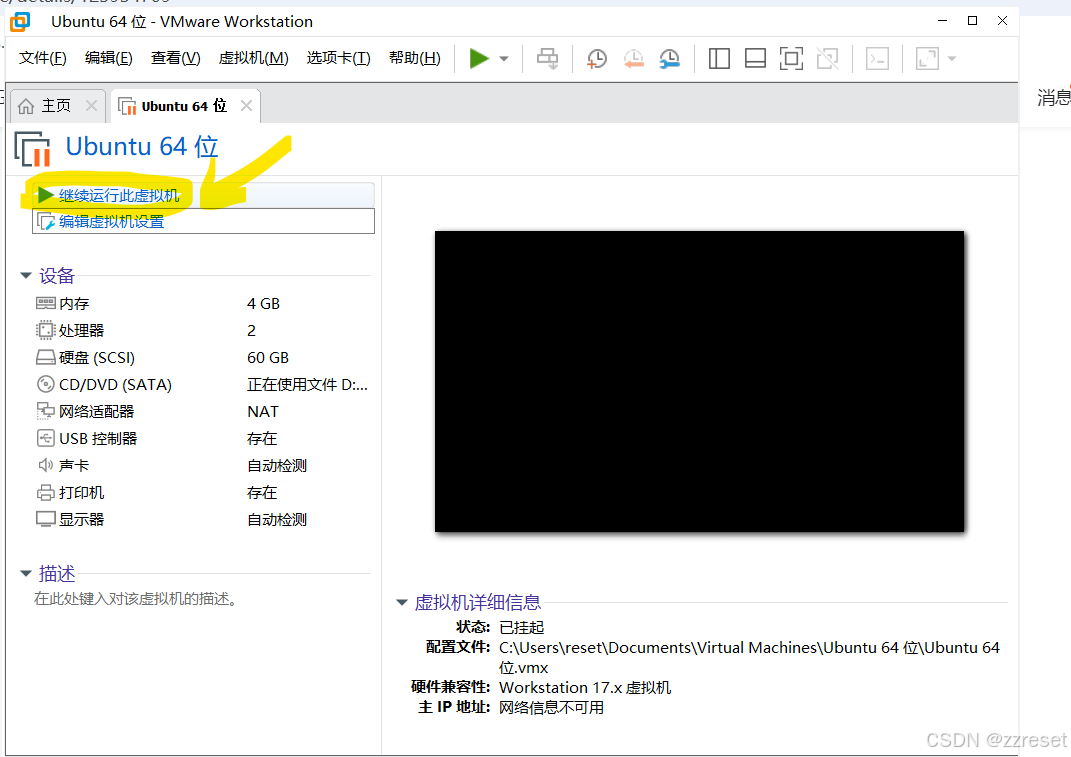
Task: Click the stretch guest display icon
Action: [927, 59]
